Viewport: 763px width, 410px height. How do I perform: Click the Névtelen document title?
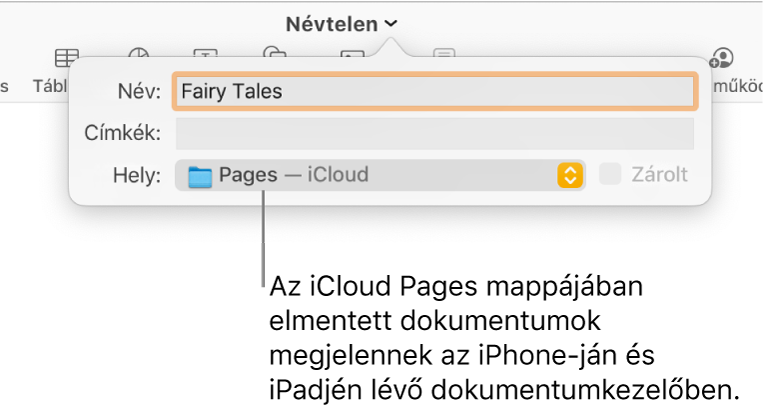[x=331, y=24]
